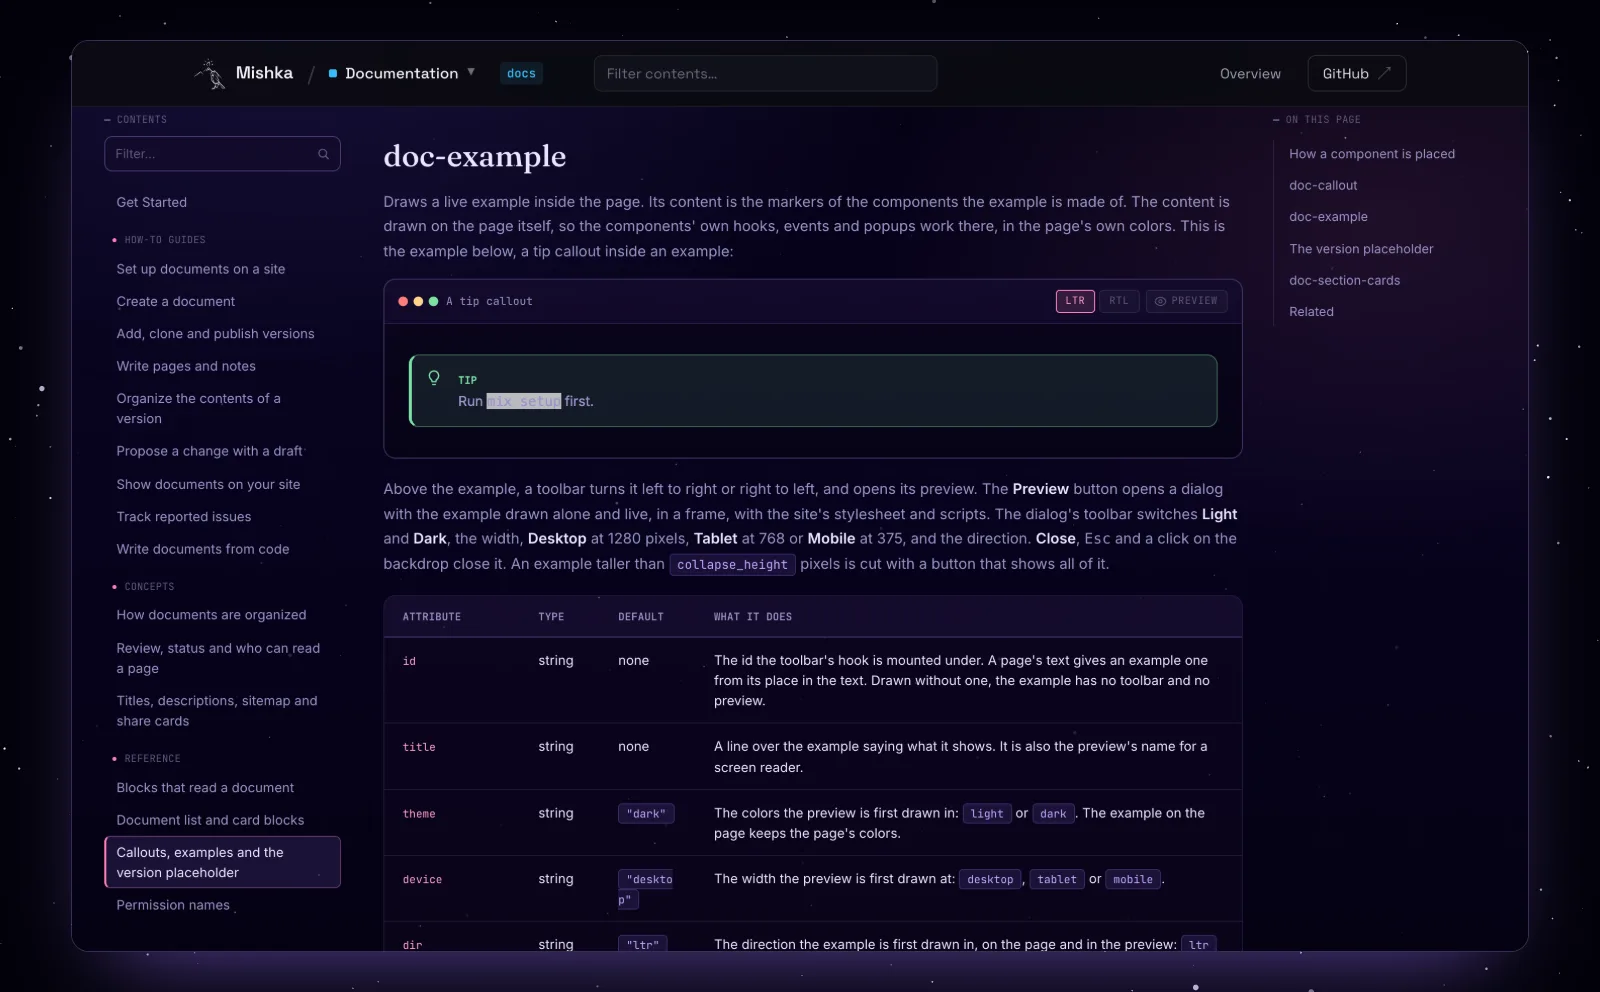Switch example direction to RTL
1600x992 pixels.
pos(1119,301)
